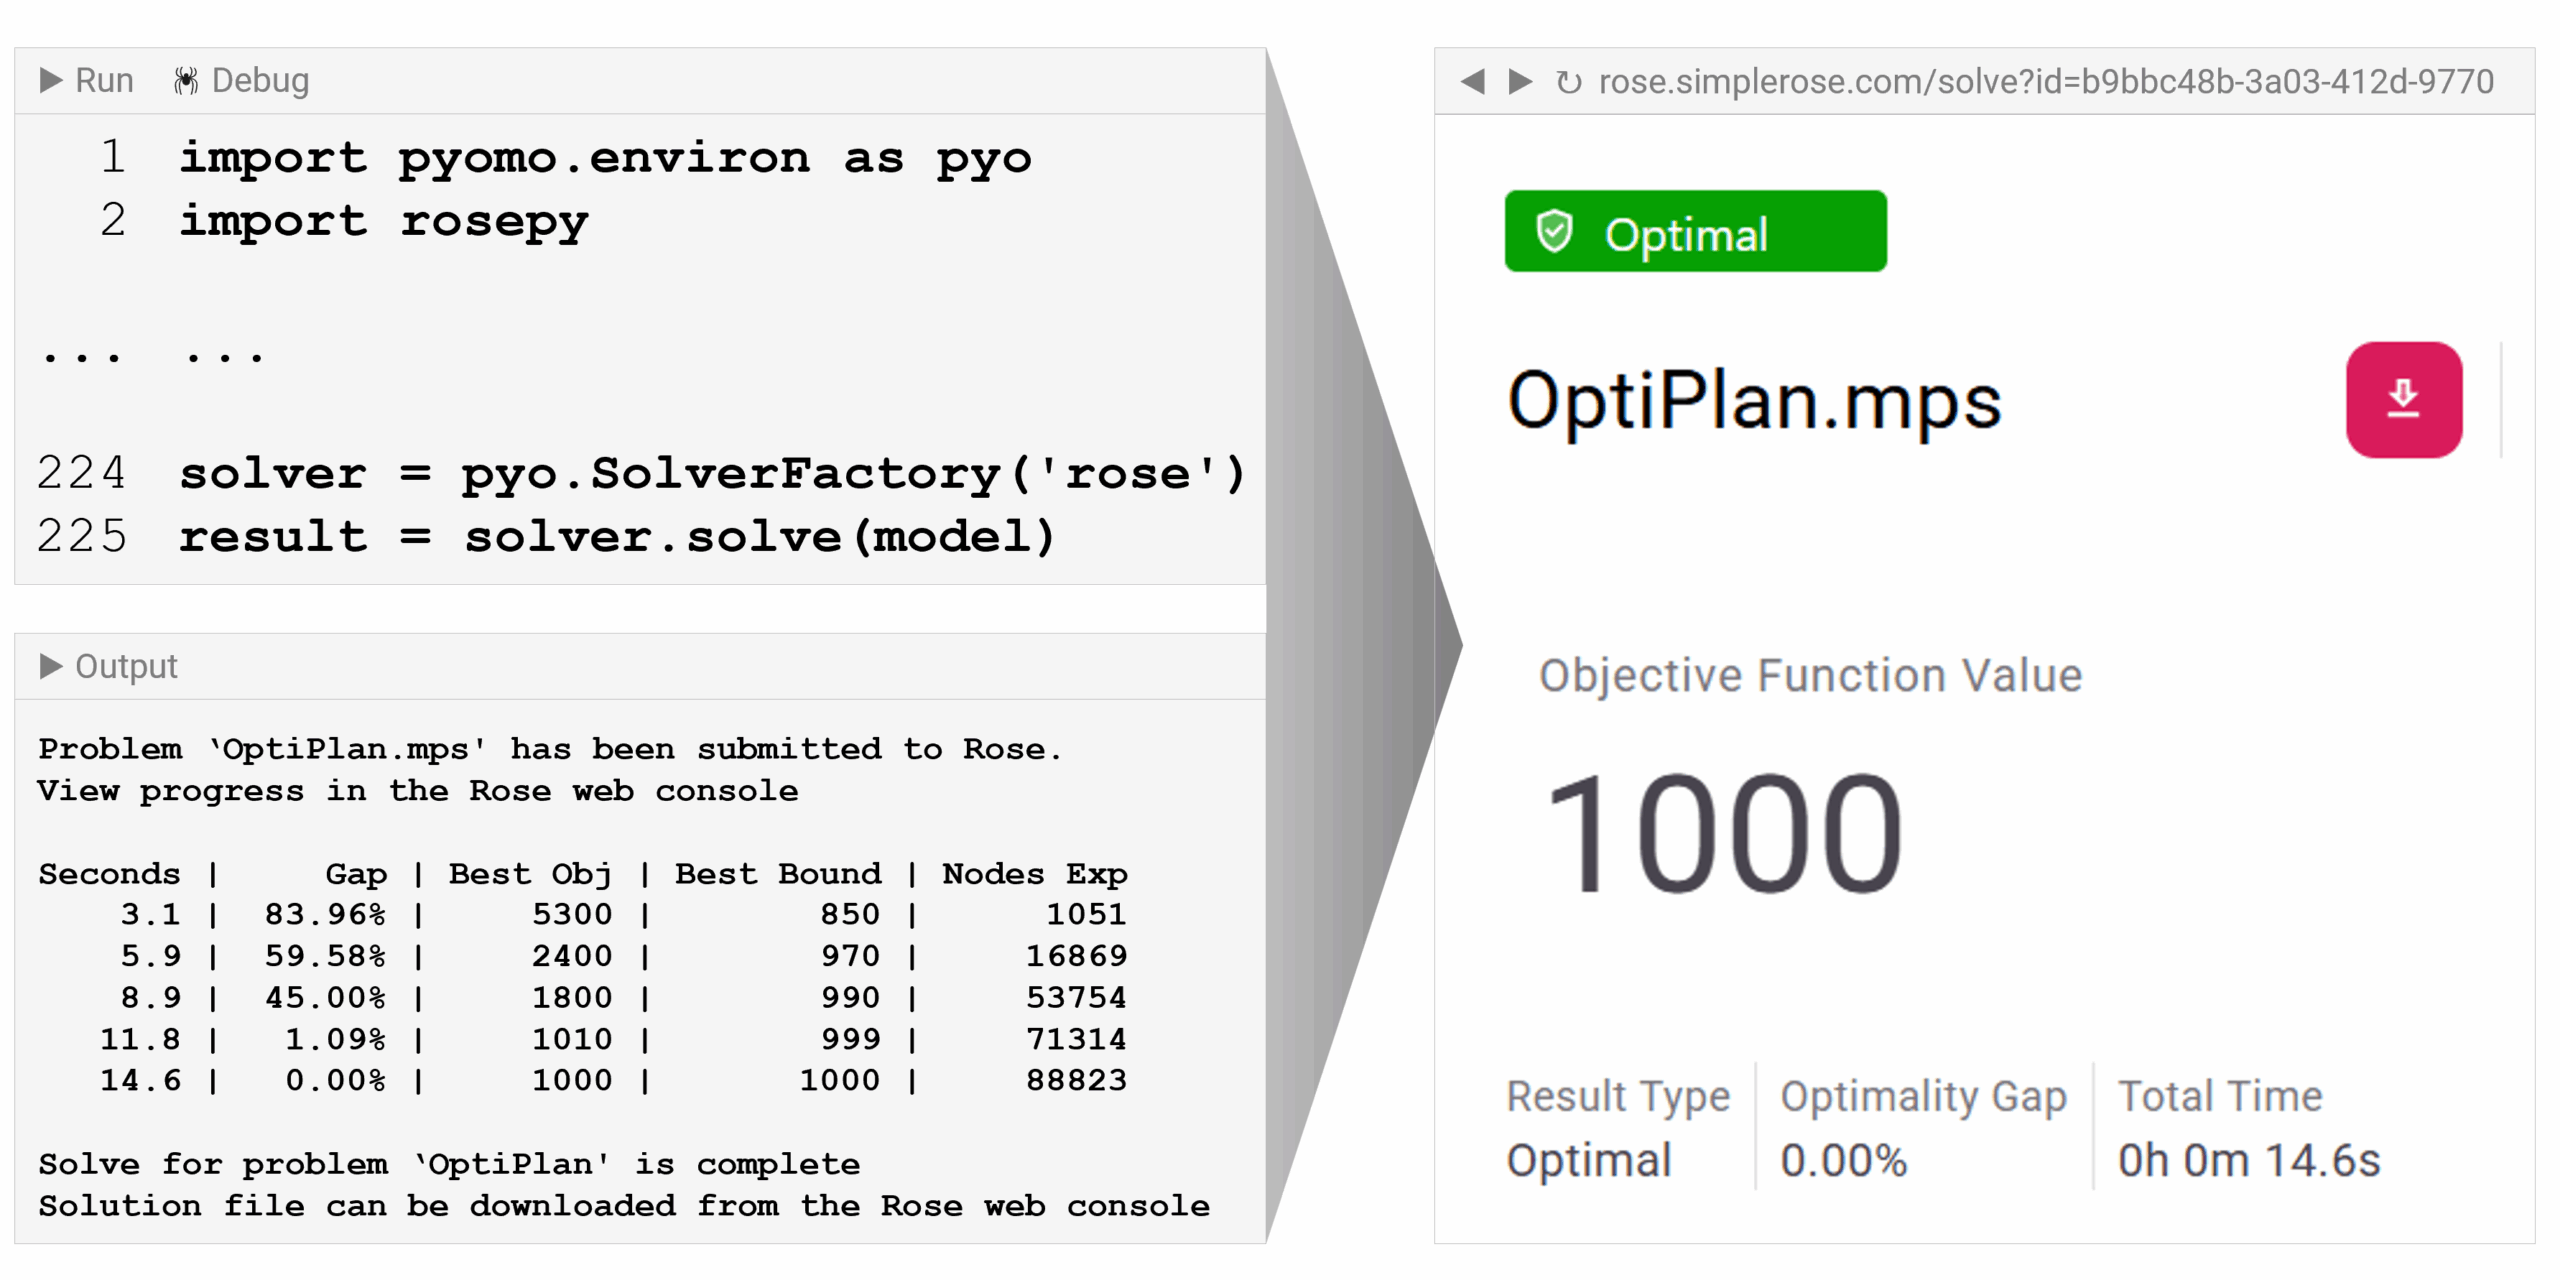Screen dimensions: 2560x1280
Task: Click the Best Obj column header
Action: 530,874
